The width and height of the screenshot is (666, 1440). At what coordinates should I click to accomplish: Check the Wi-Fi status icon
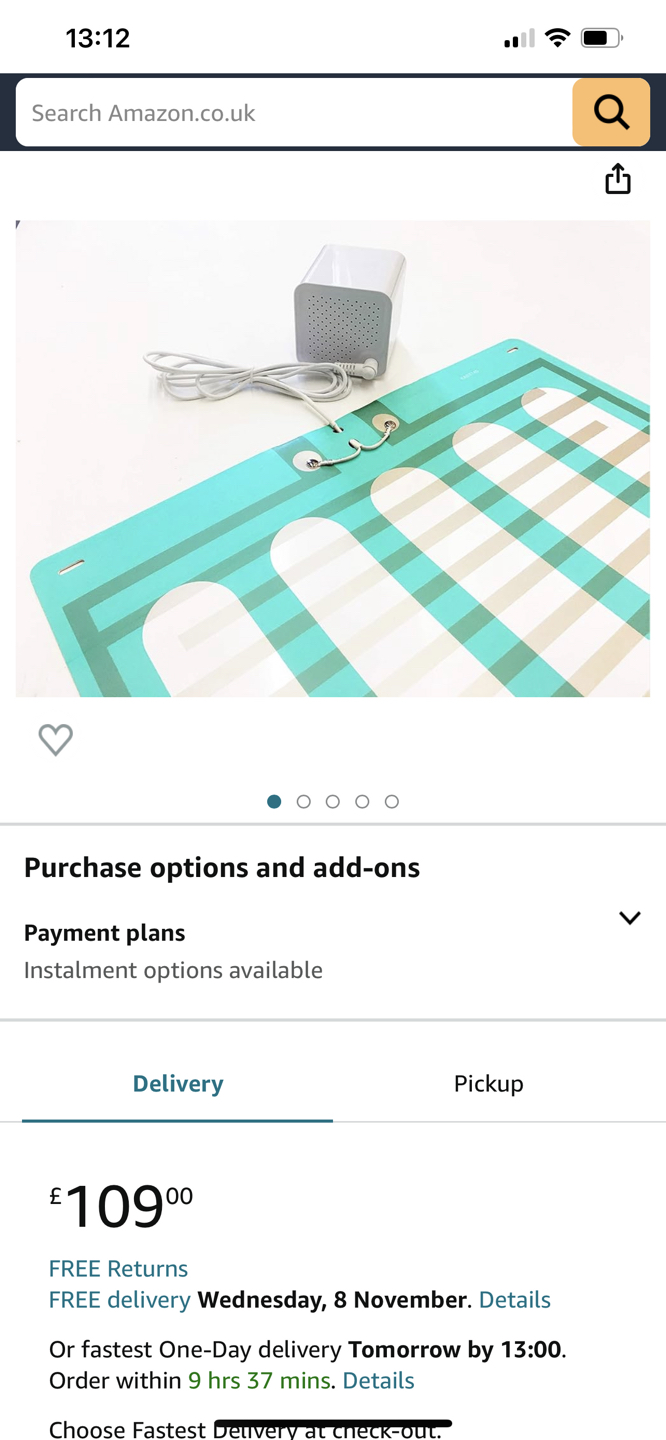coord(558,38)
